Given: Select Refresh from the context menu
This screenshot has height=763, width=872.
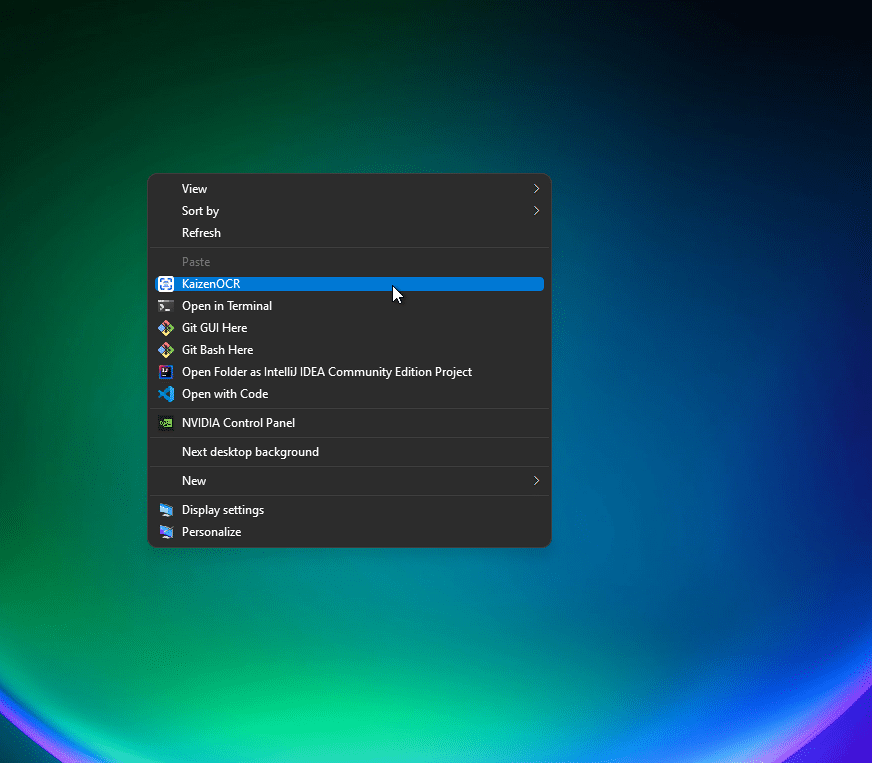Looking at the screenshot, I should 201,233.
